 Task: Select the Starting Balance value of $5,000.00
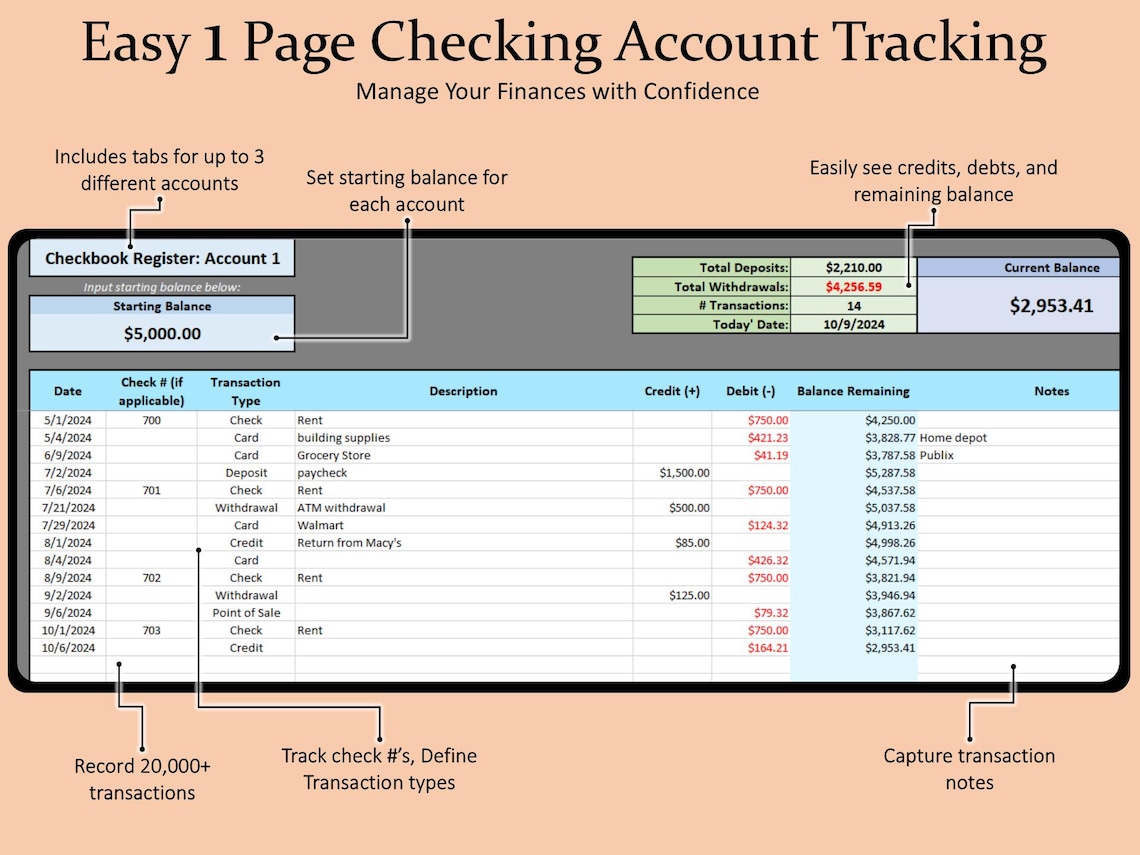tap(162, 333)
